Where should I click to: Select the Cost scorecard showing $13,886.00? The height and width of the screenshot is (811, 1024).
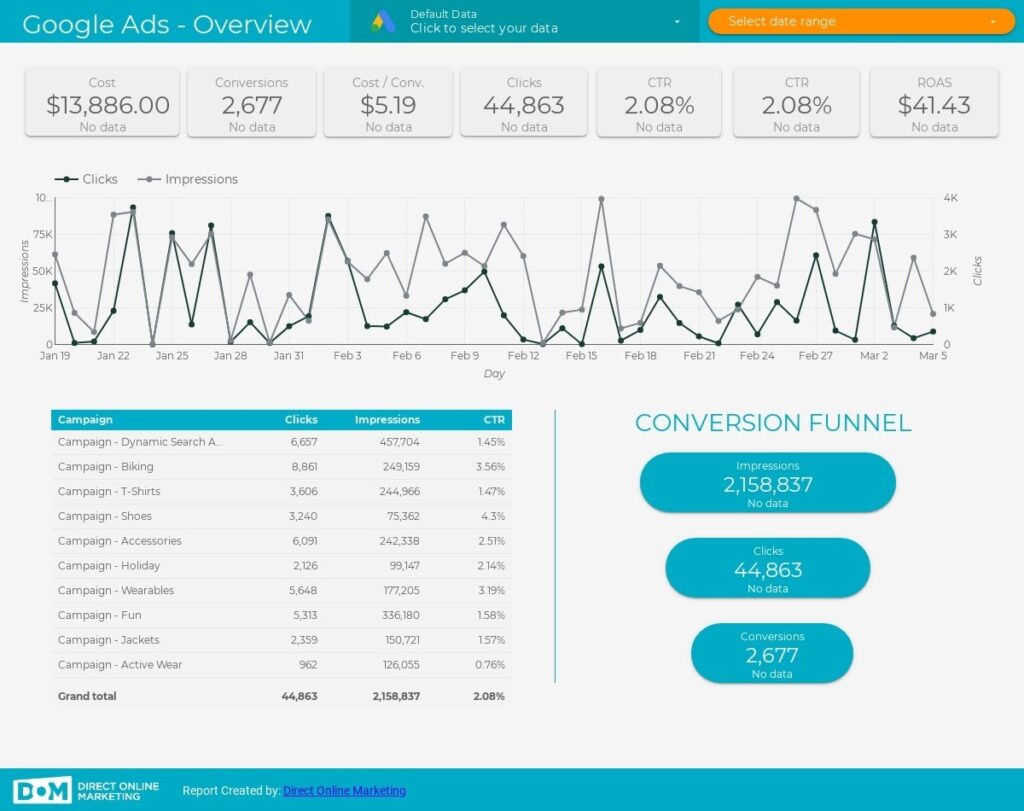(101, 102)
